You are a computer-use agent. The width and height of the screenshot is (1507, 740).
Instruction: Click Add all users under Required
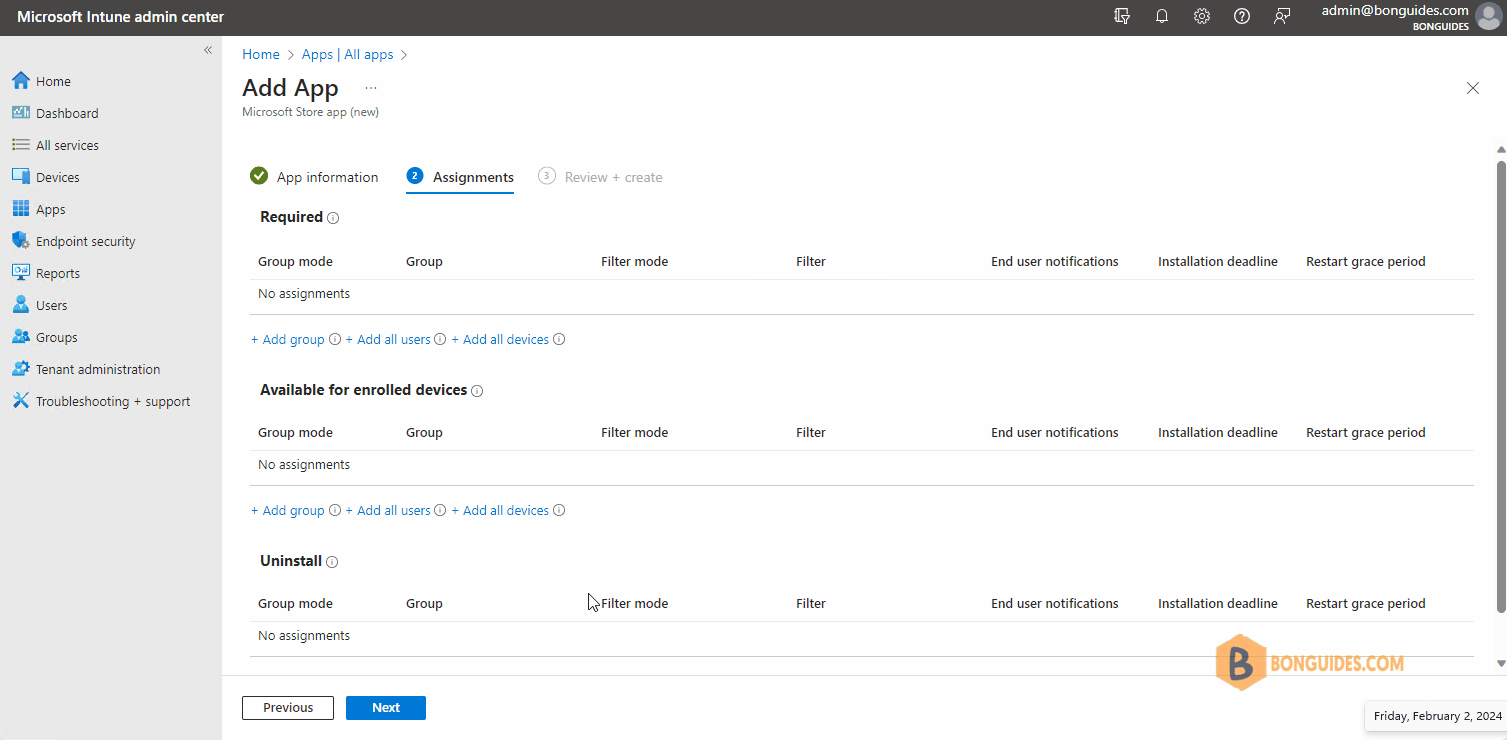pyautogui.click(x=388, y=339)
